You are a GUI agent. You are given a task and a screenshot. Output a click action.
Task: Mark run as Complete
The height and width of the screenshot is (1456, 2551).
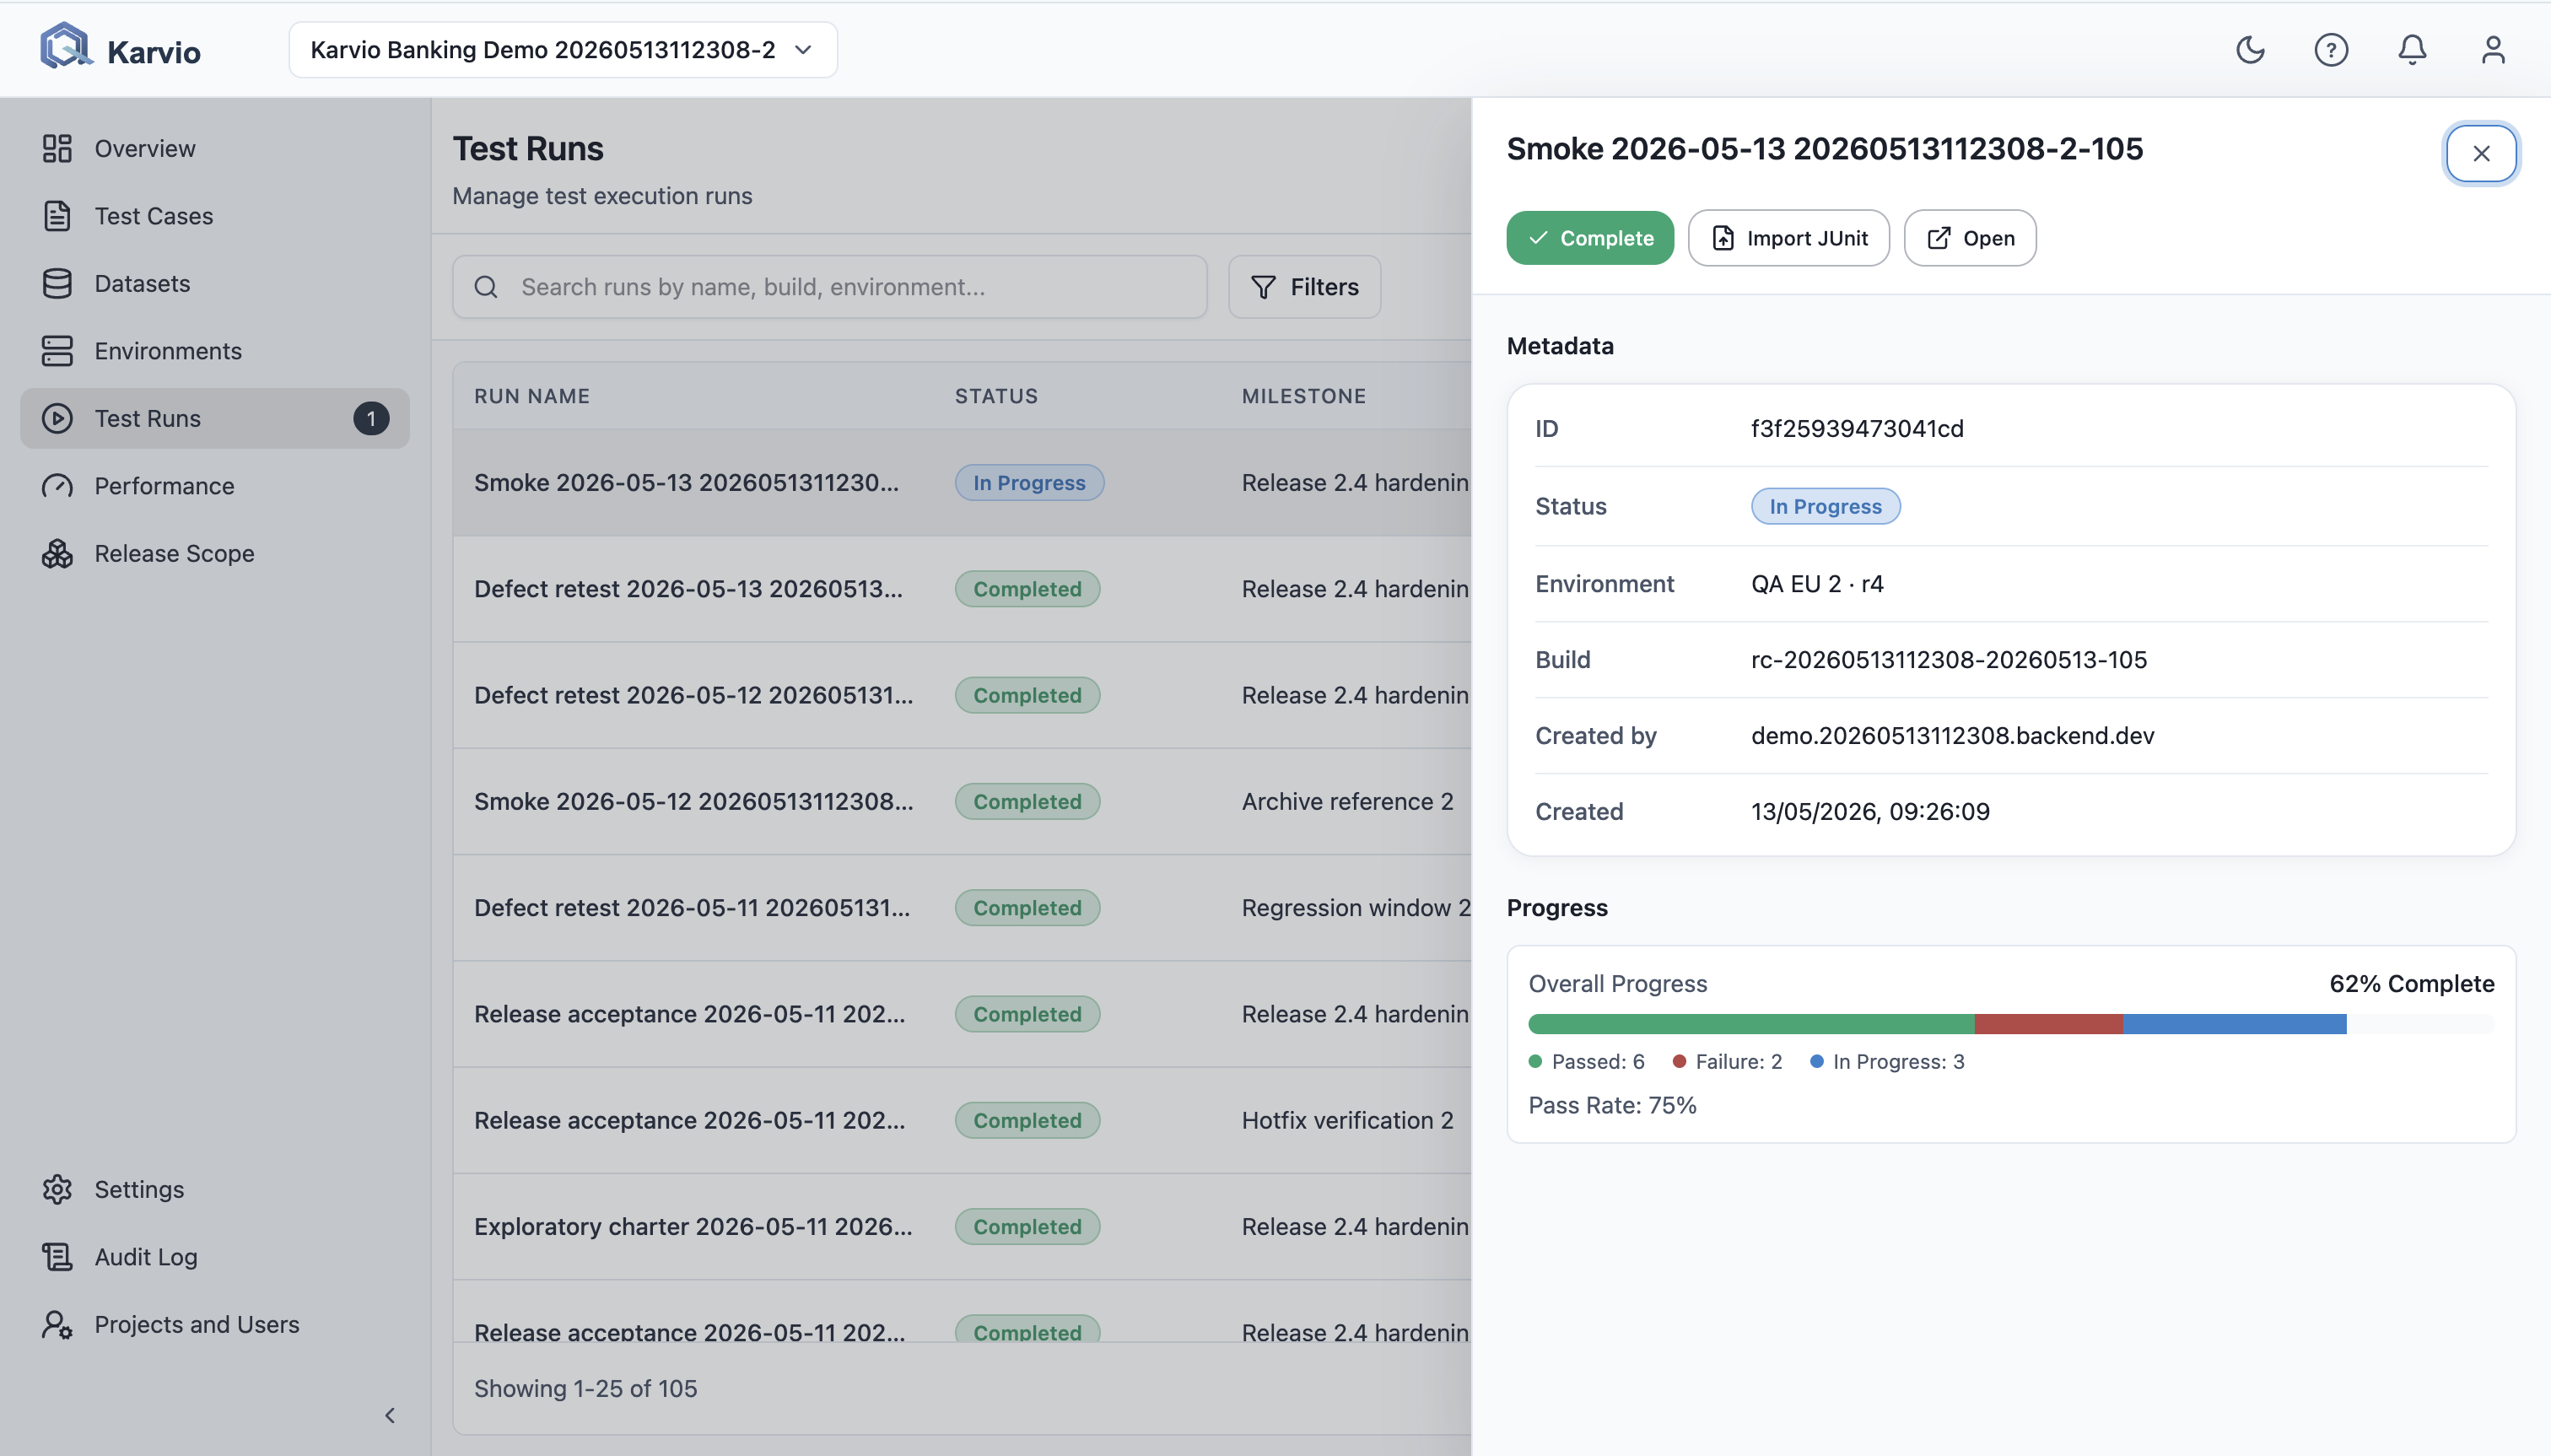click(x=1589, y=238)
